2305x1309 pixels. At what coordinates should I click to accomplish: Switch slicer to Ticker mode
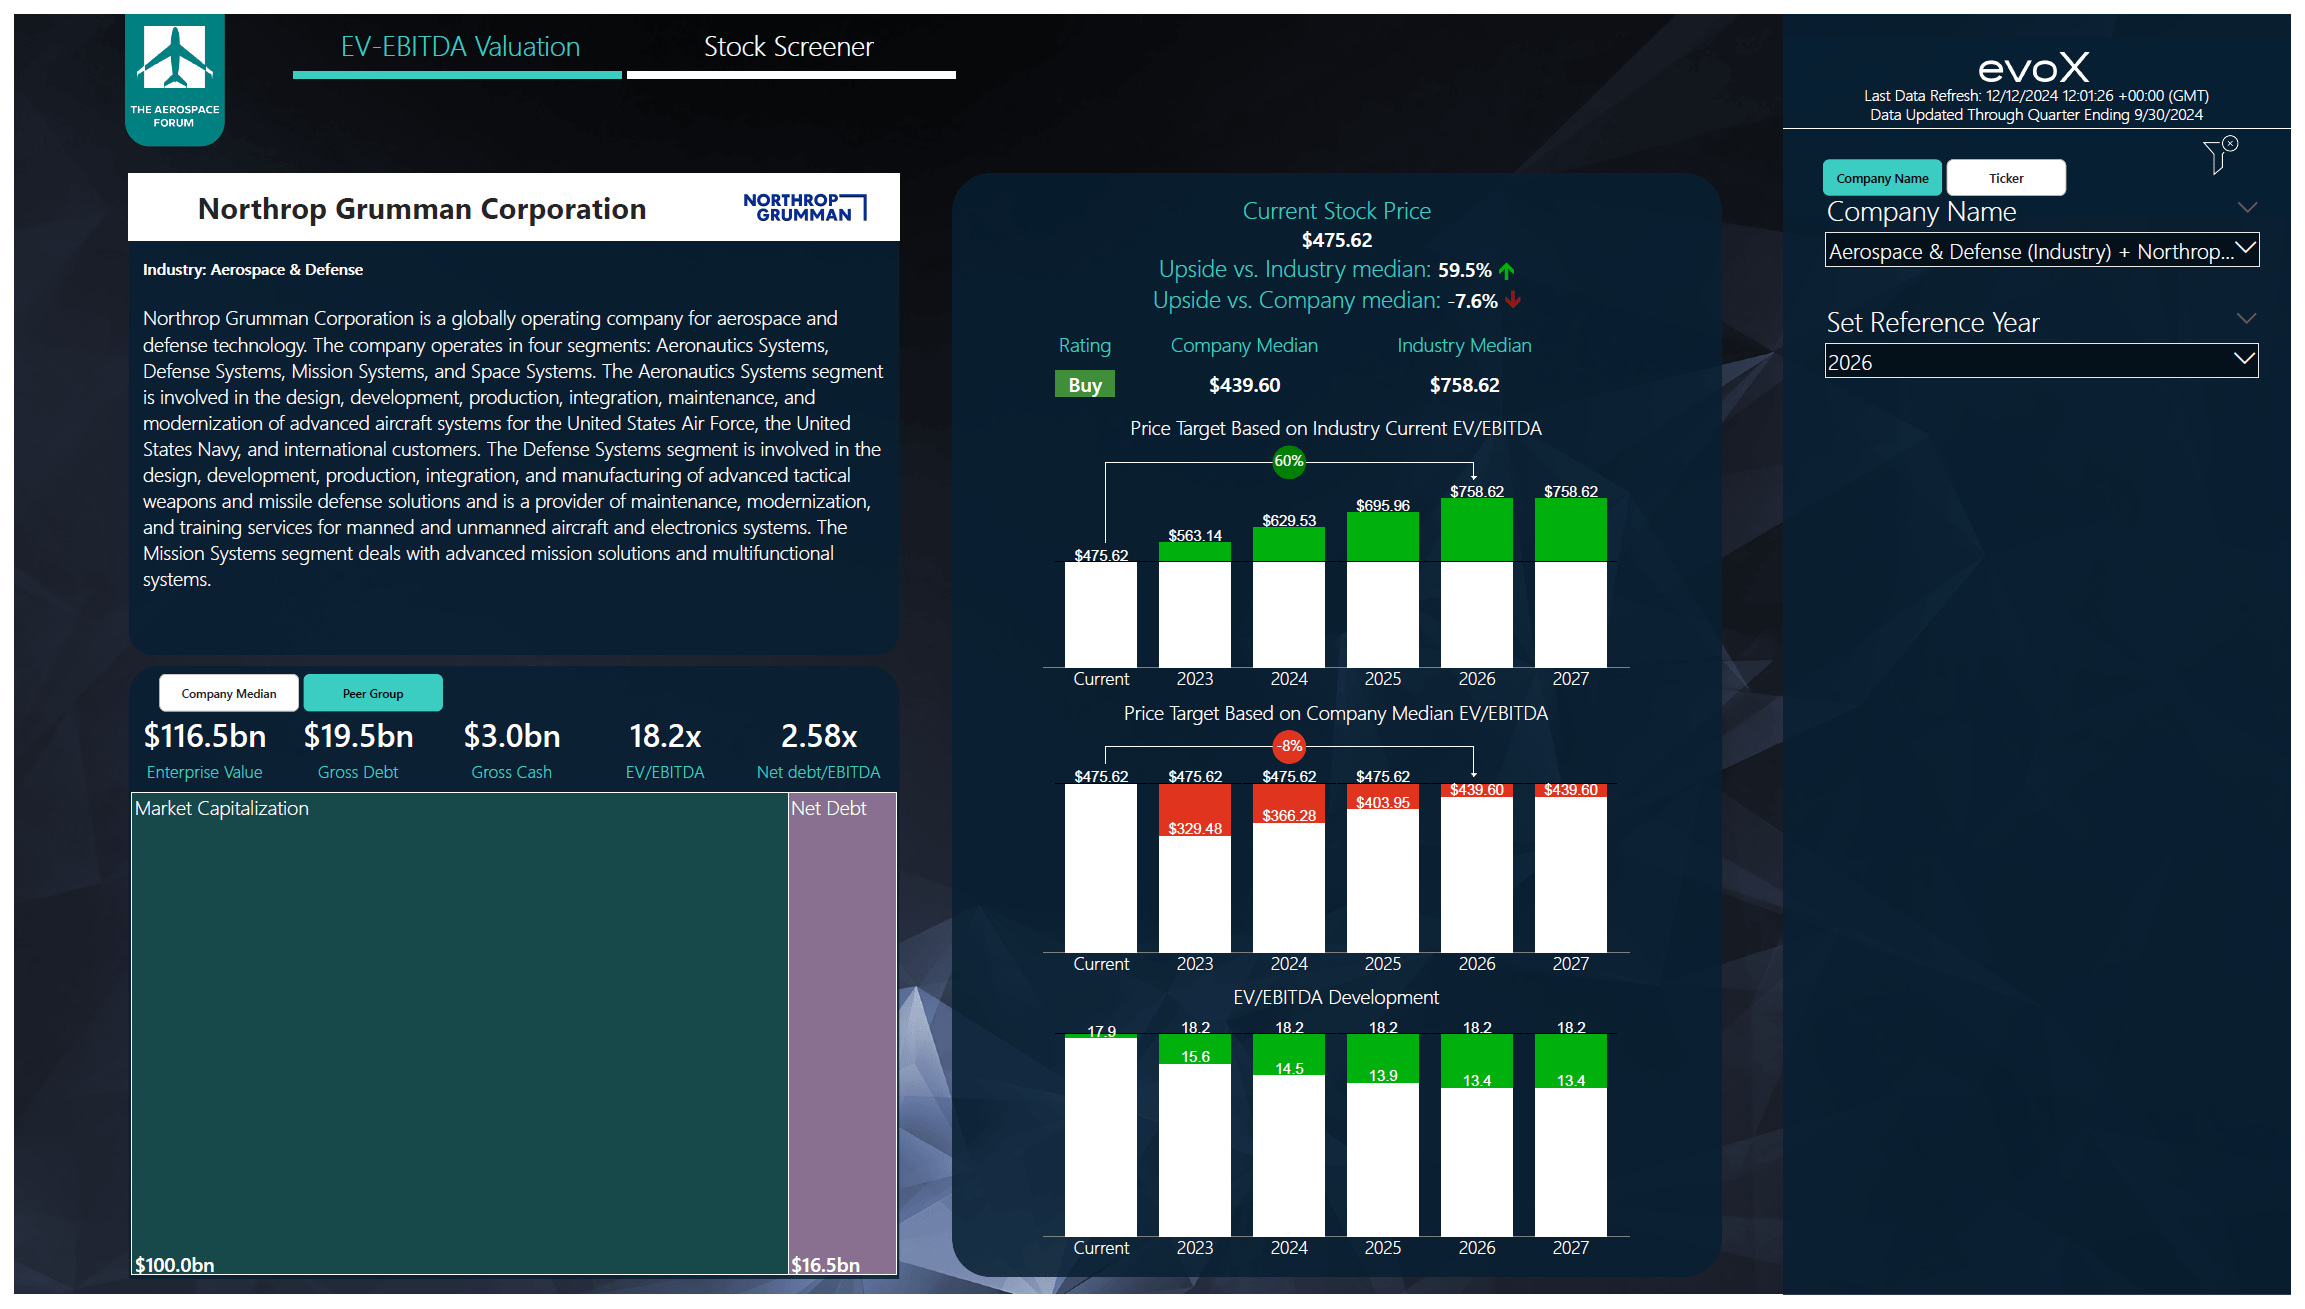2006,178
